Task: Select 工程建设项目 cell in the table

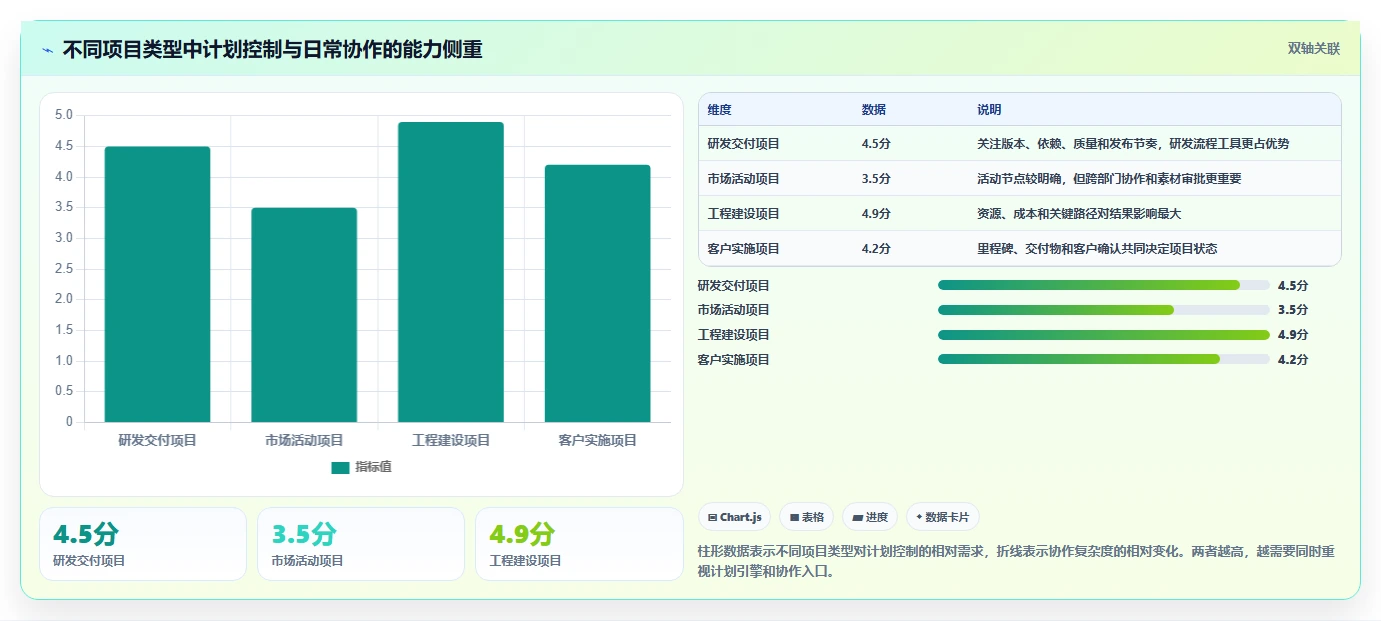Action: click(744, 214)
